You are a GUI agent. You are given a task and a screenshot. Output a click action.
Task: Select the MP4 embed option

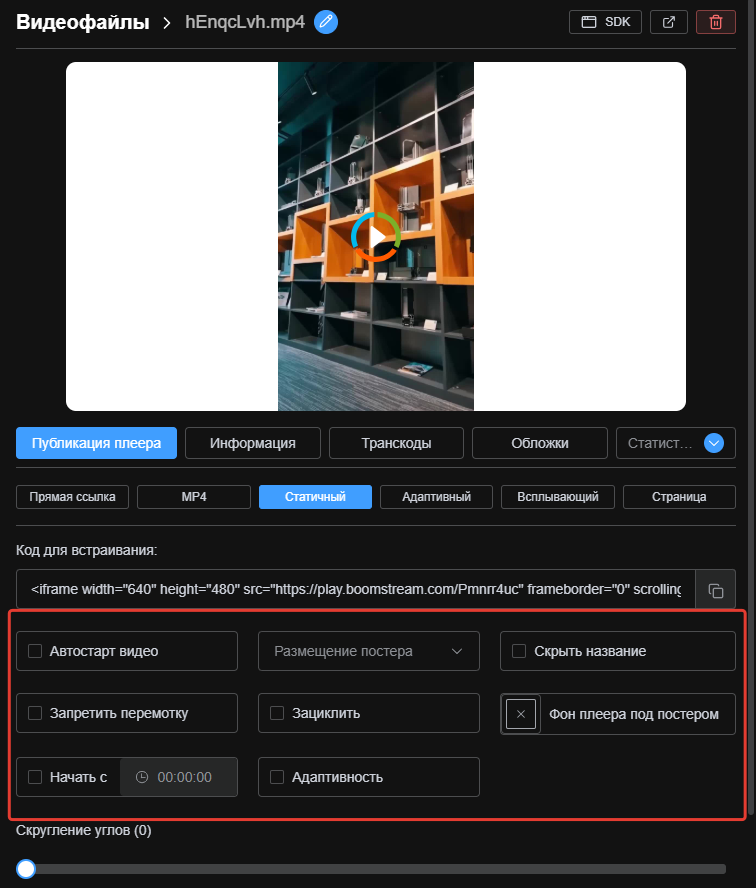click(194, 497)
